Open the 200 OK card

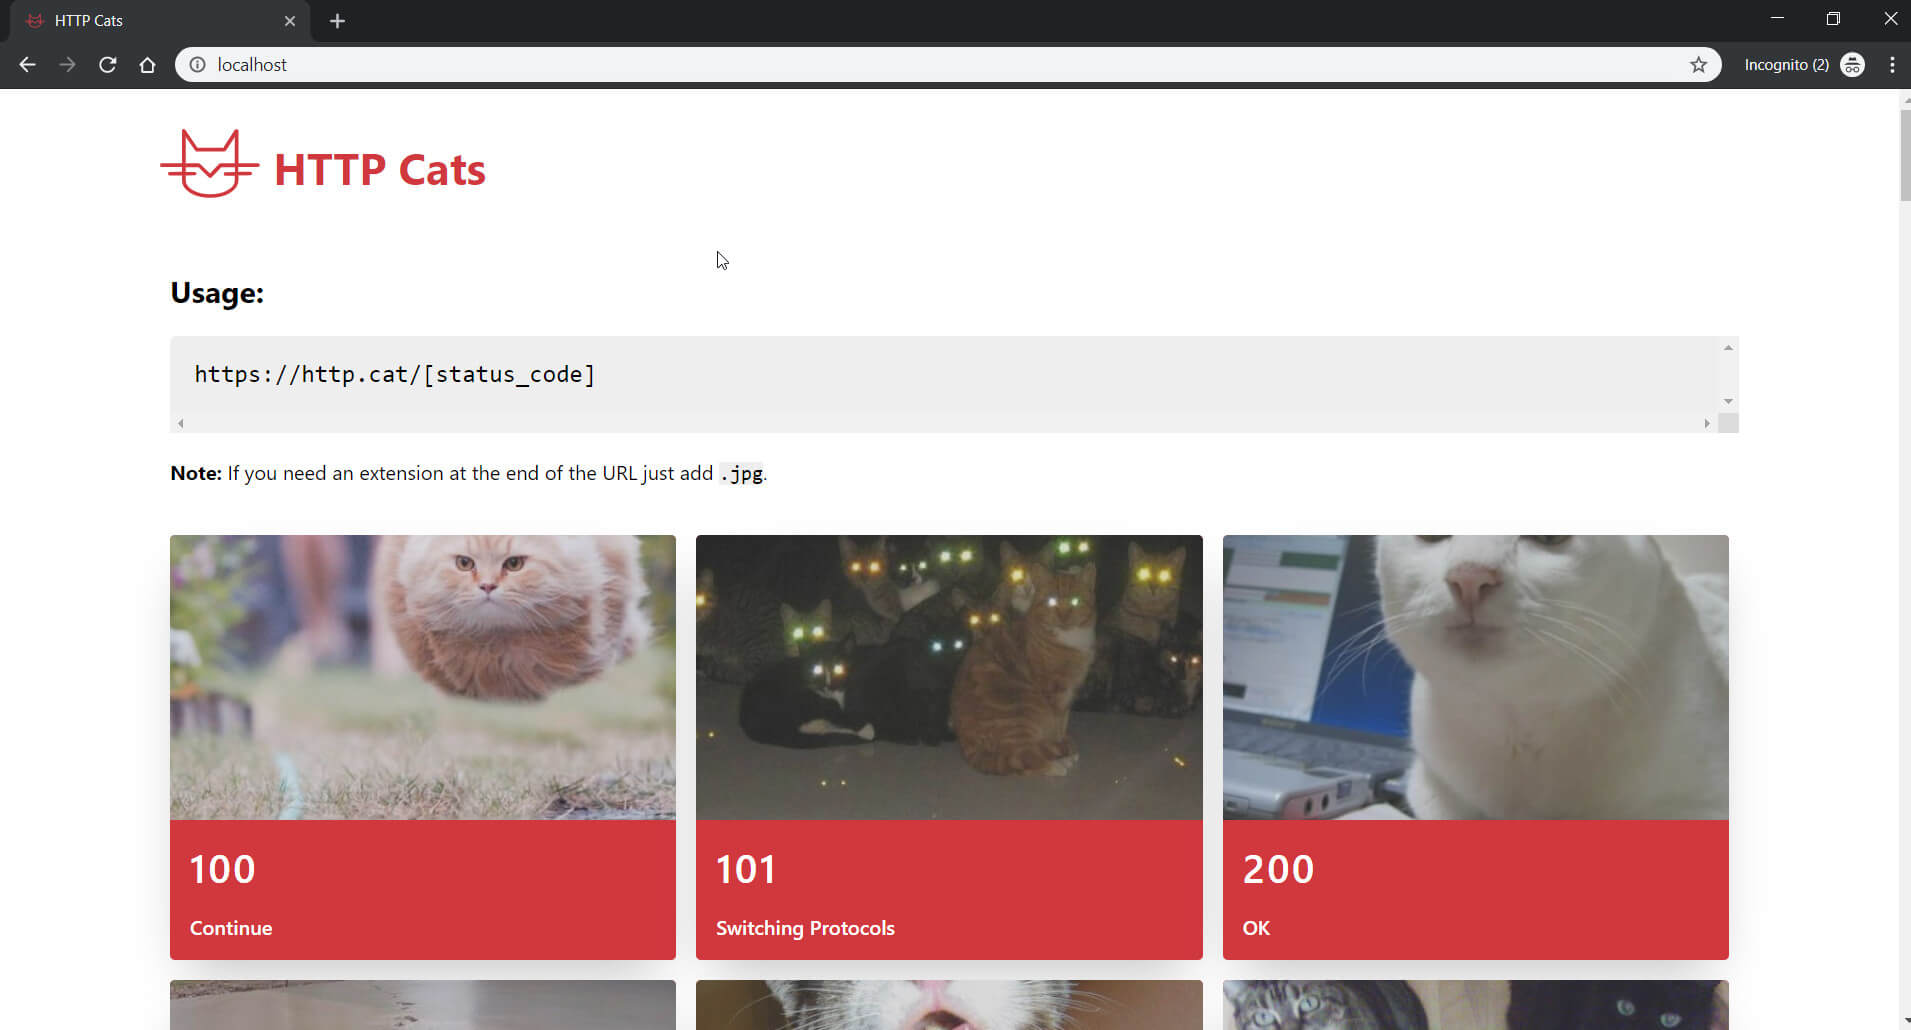click(x=1475, y=747)
